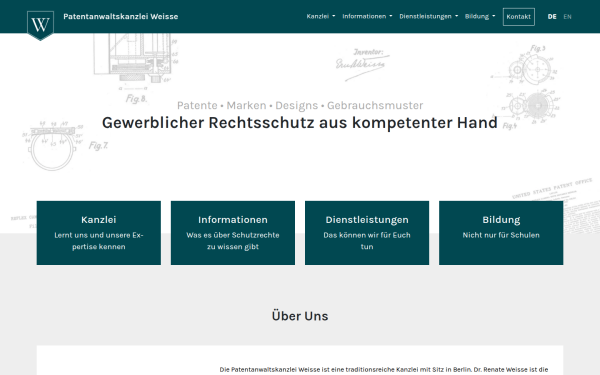Image resolution: width=600 pixels, height=375 pixels.
Task: Click 'Was es über Schutzrechte zu wissen gibt'
Action: 233,241
